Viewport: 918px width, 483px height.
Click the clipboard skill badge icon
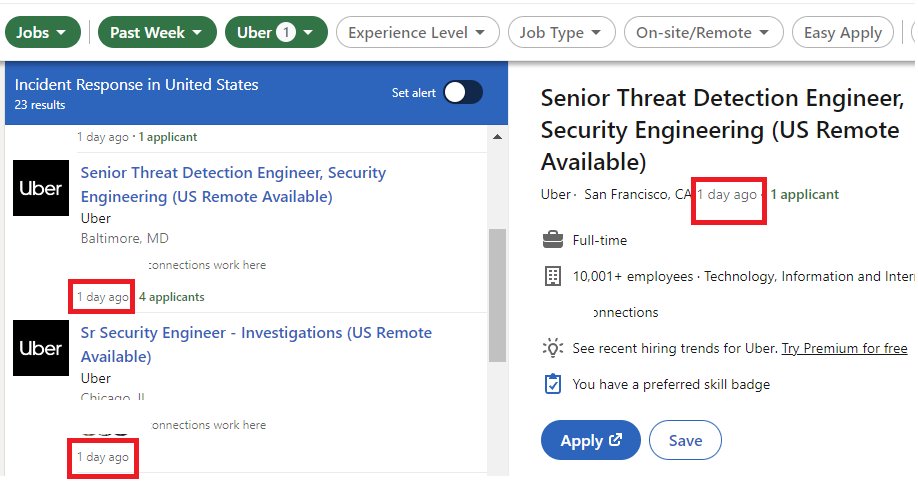point(553,384)
